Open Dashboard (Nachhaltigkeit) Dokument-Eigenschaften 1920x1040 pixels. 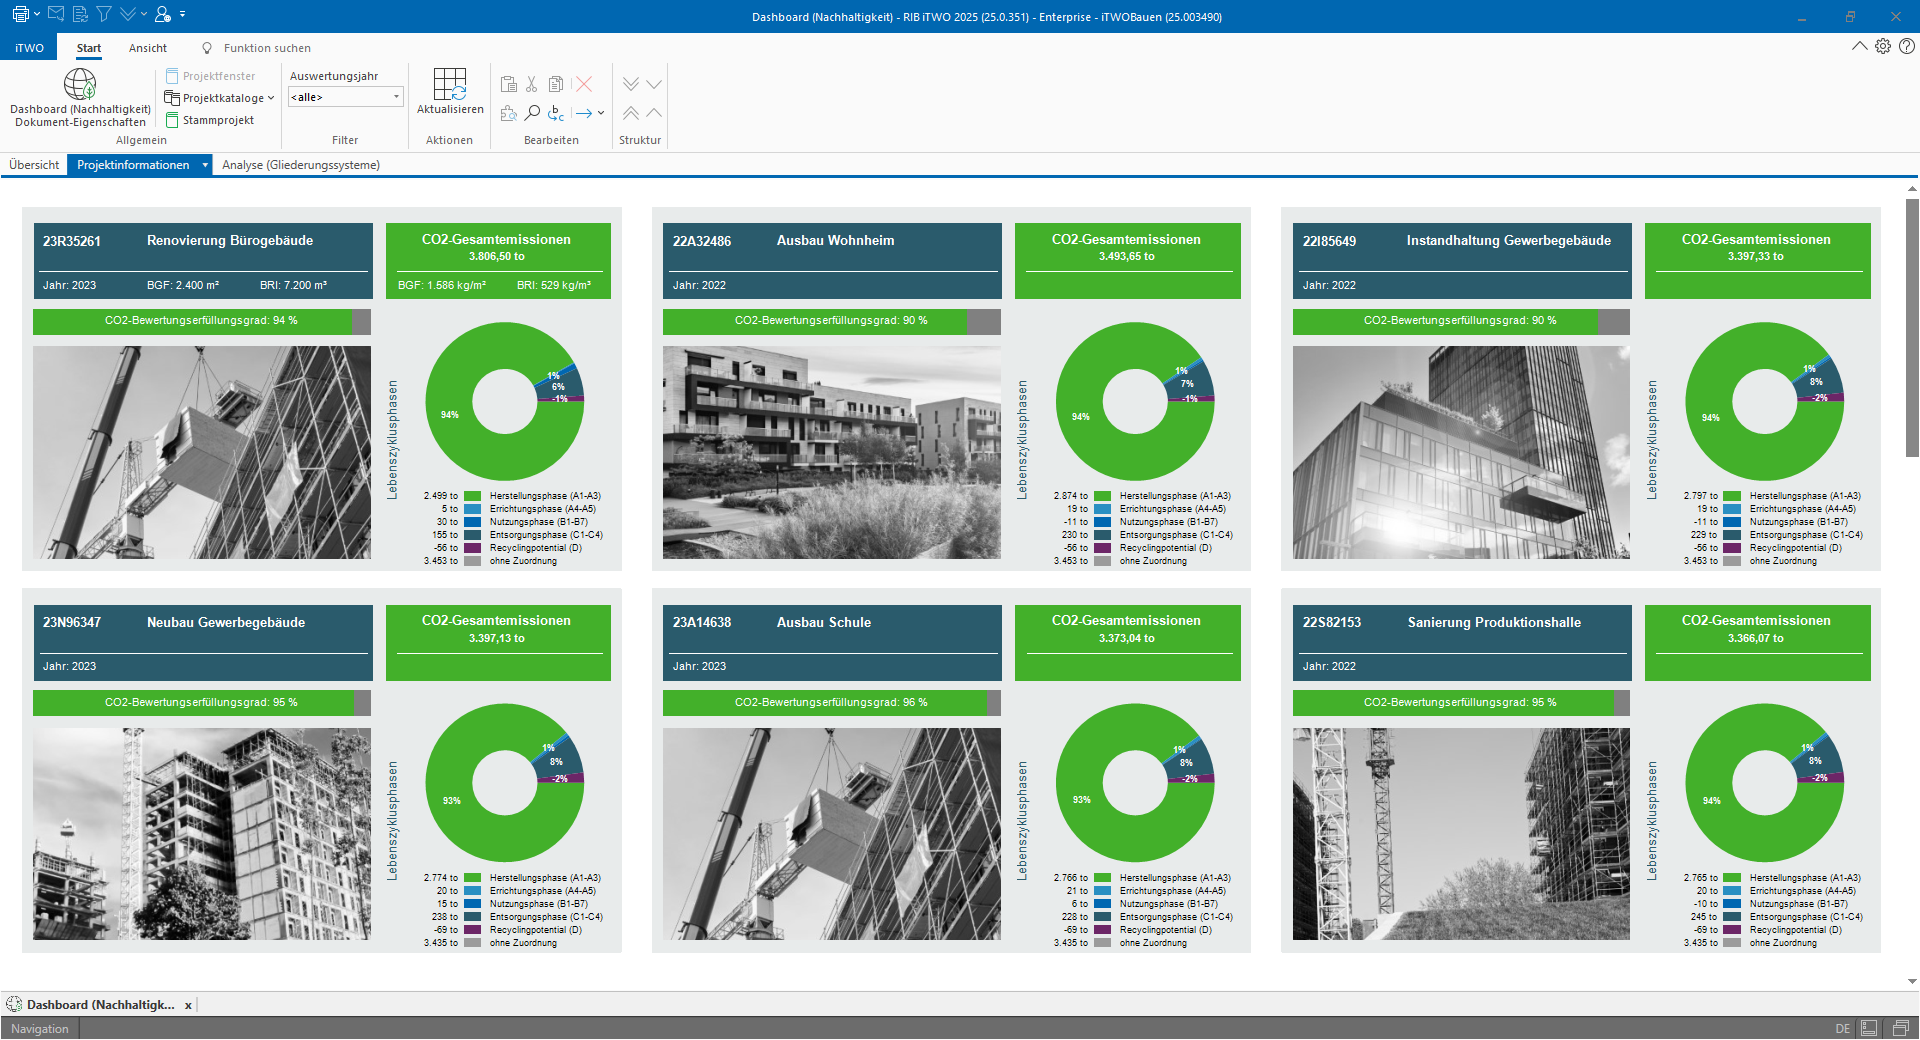pyautogui.click(x=80, y=98)
